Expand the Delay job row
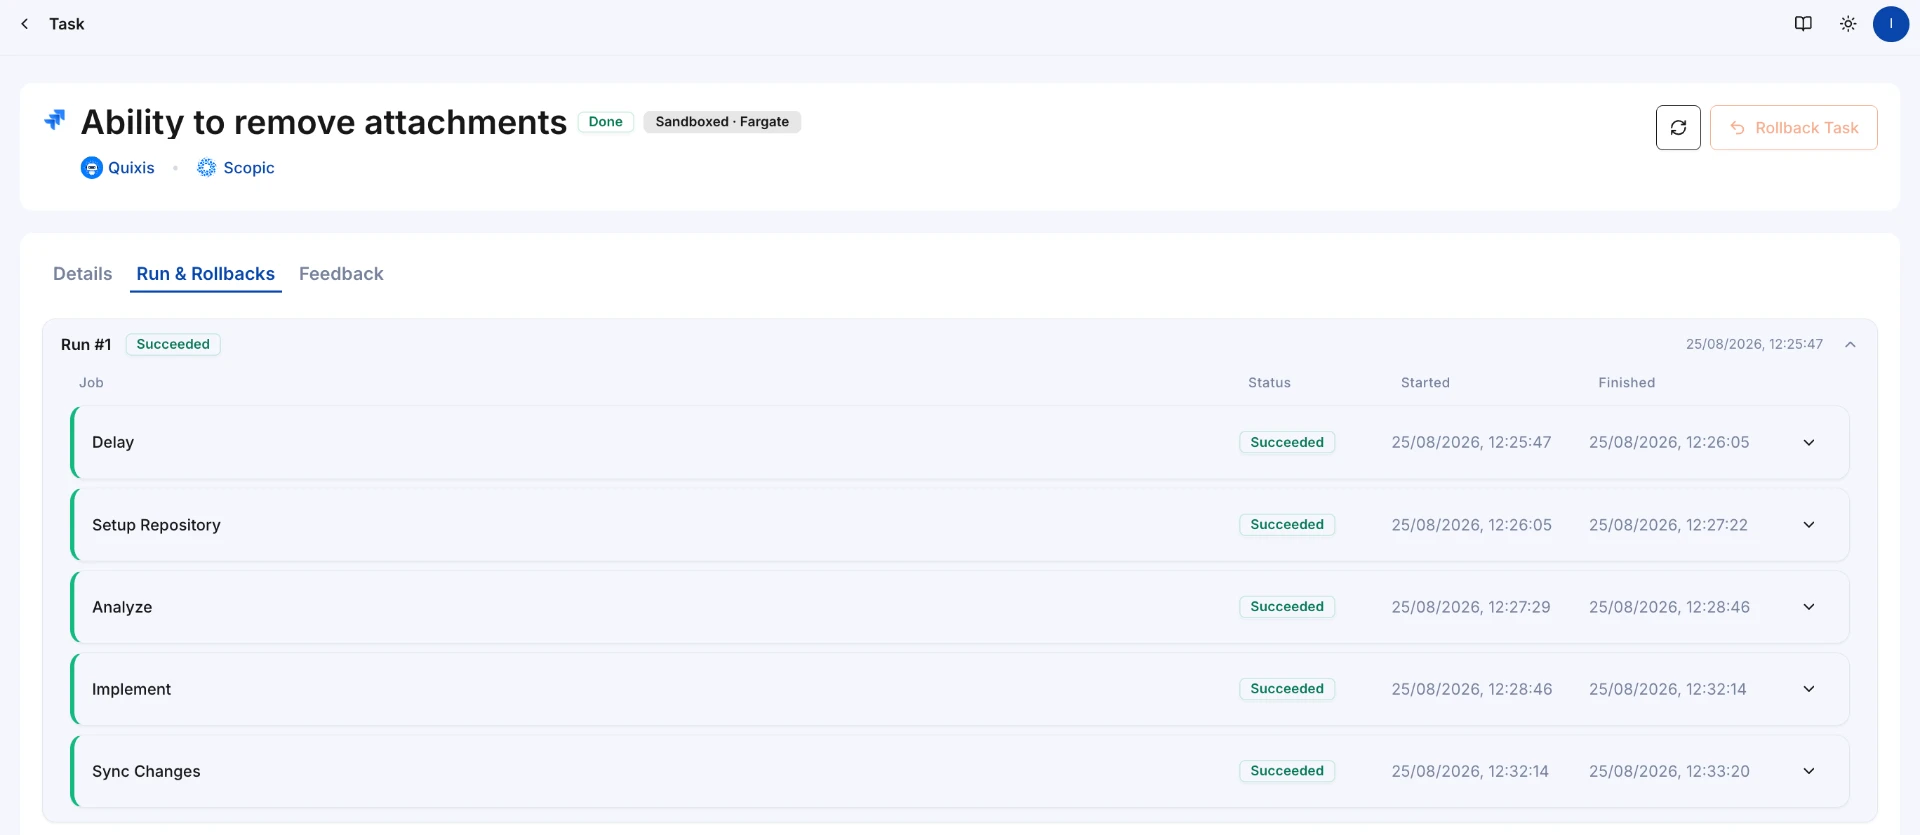The width and height of the screenshot is (1920, 835). (1809, 443)
